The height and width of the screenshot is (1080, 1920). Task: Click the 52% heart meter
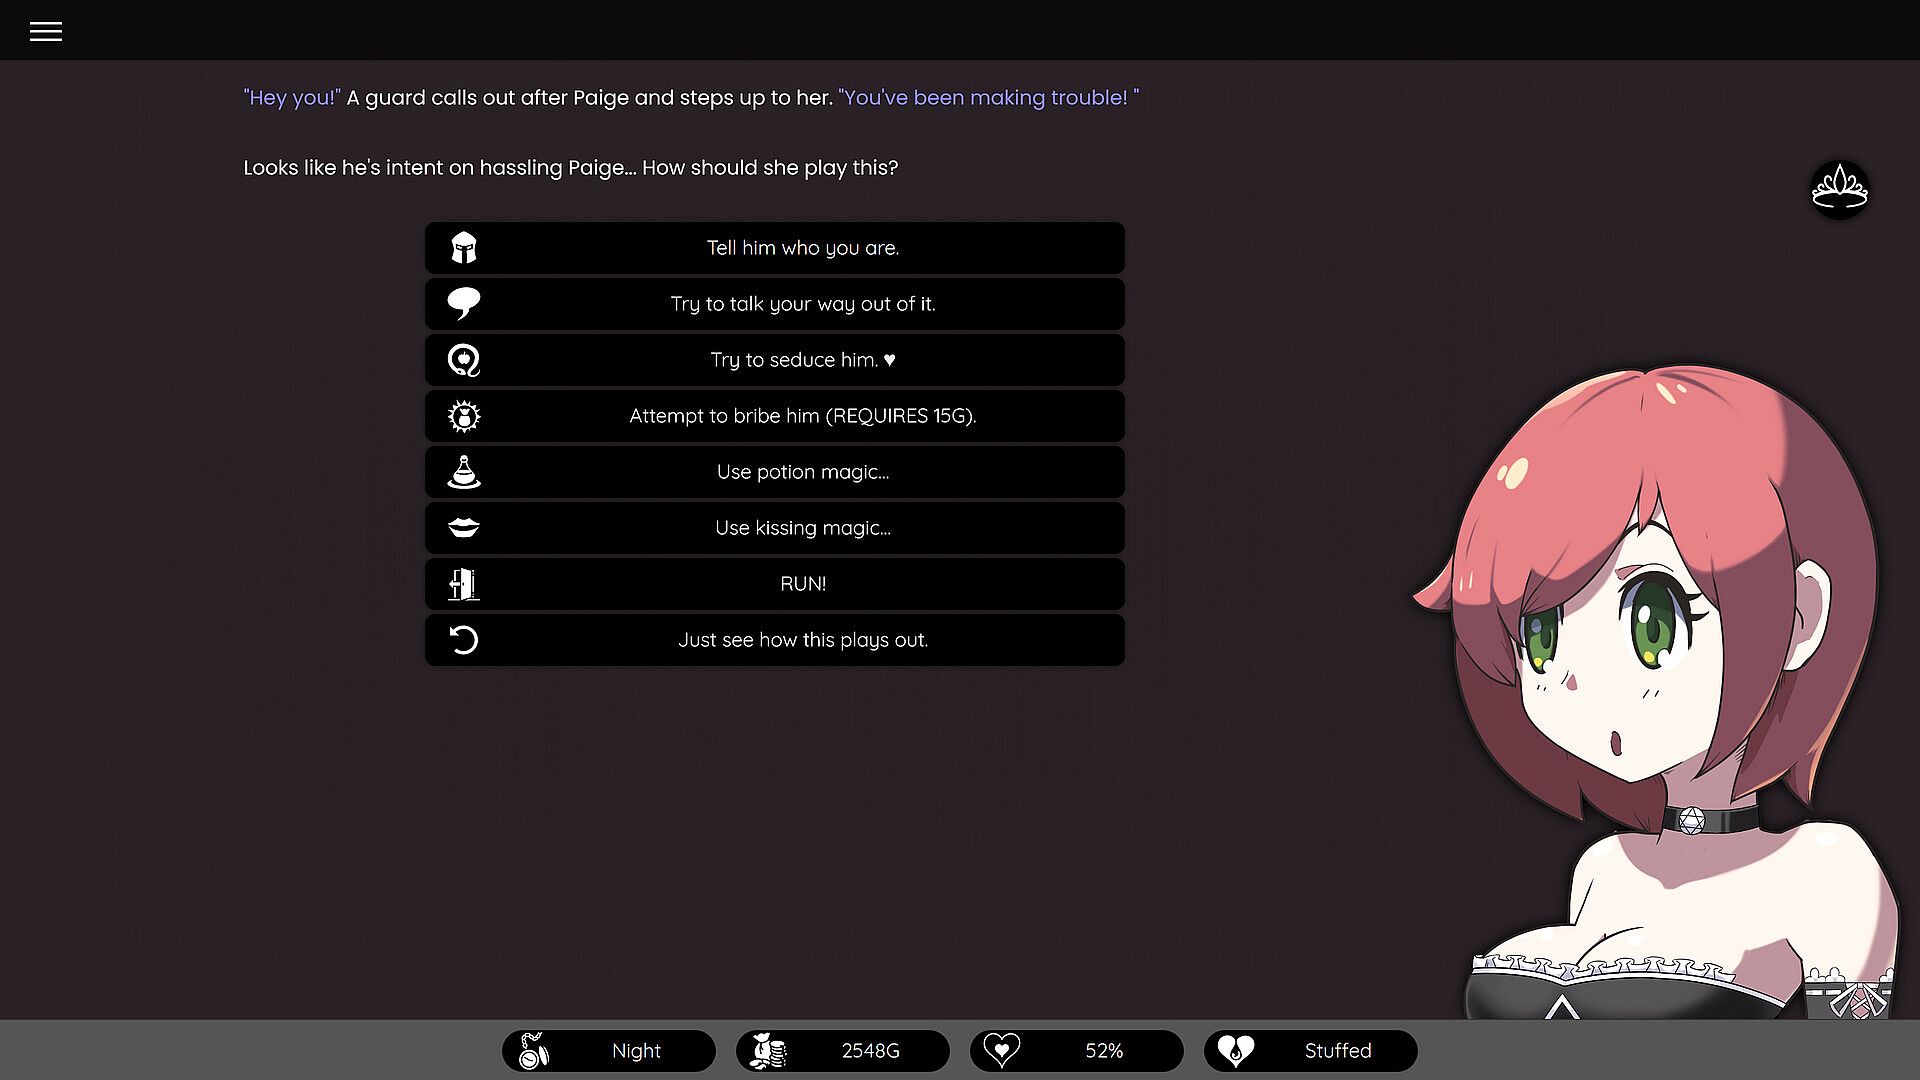(1077, 1051)
